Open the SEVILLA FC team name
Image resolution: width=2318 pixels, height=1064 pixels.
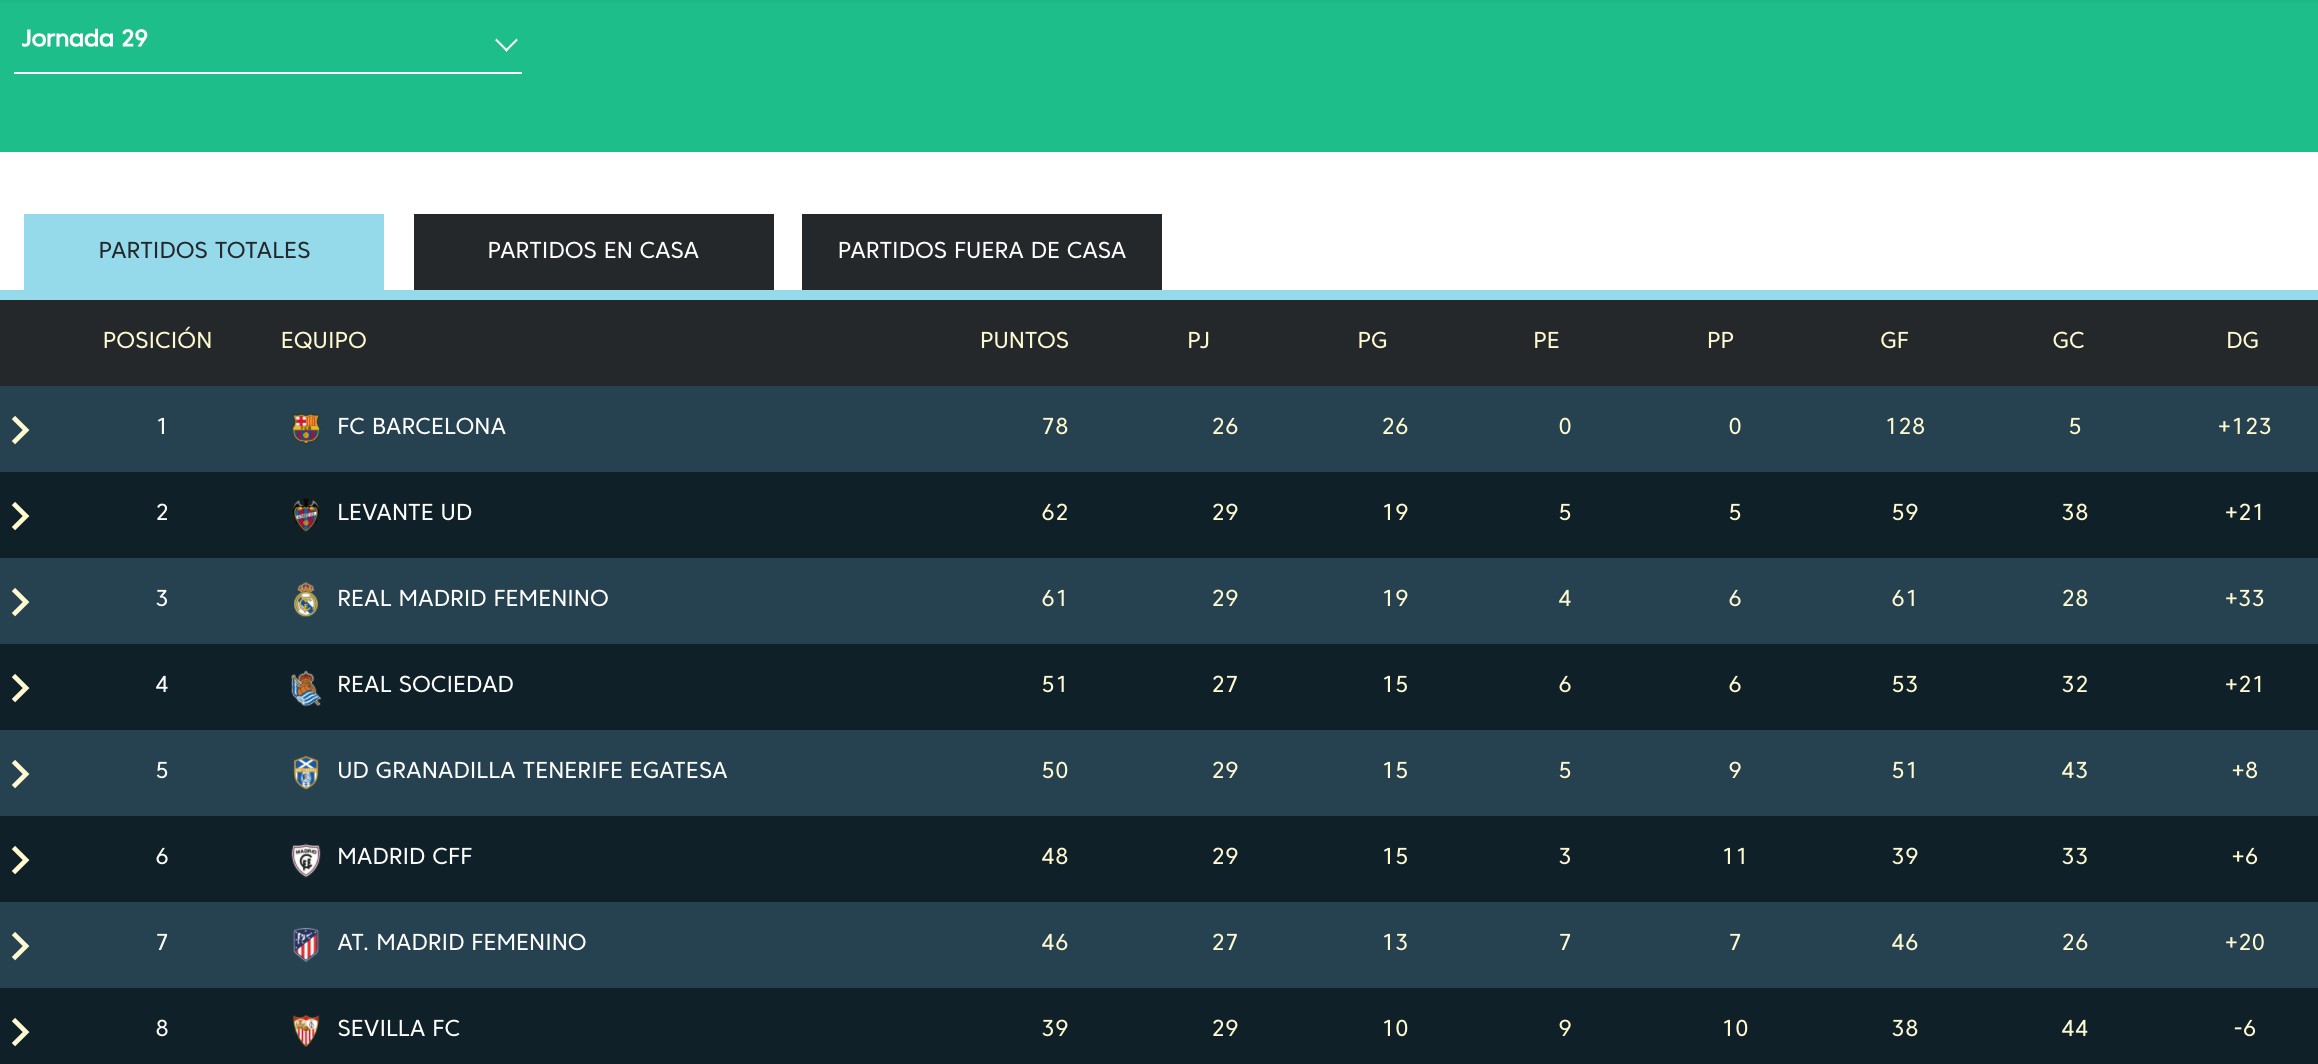(x=398, y=1029)
